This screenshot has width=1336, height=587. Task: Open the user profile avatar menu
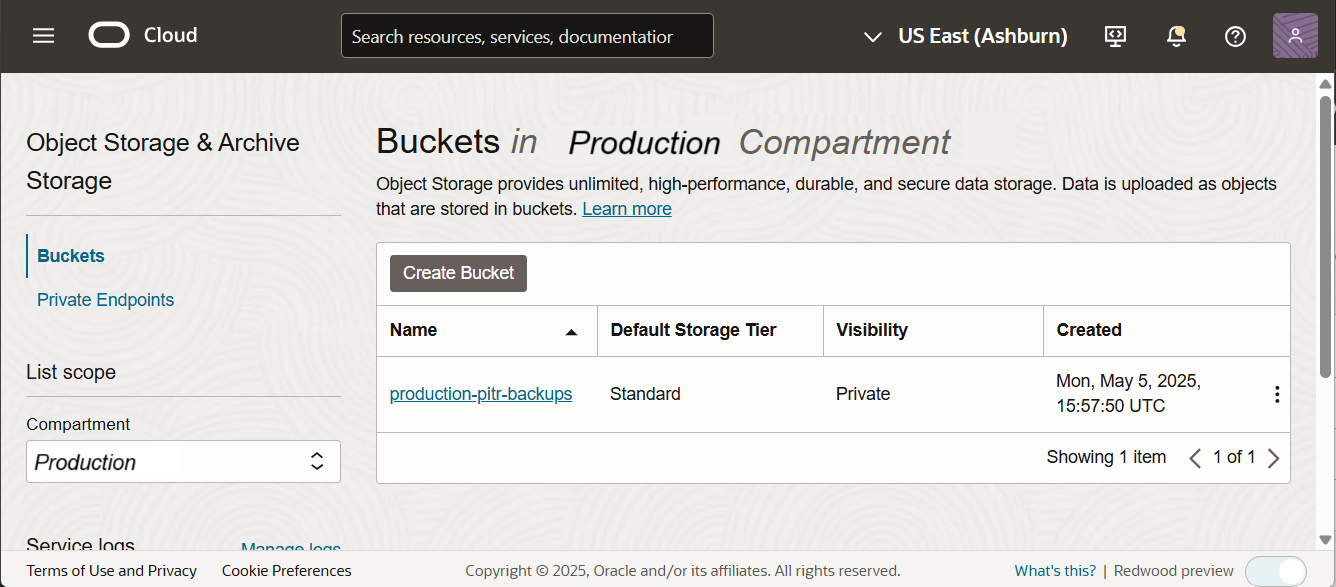[x=1294, y=36]
